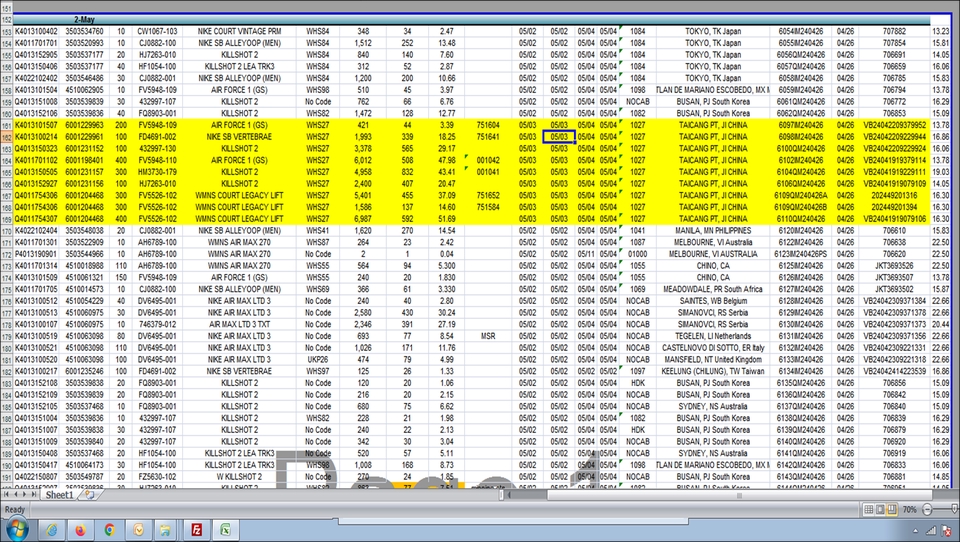This screenshot has width=960, height=542.
Task: Select cell NIKE COURT VINTAGE PRM
Action: (239, 31)
